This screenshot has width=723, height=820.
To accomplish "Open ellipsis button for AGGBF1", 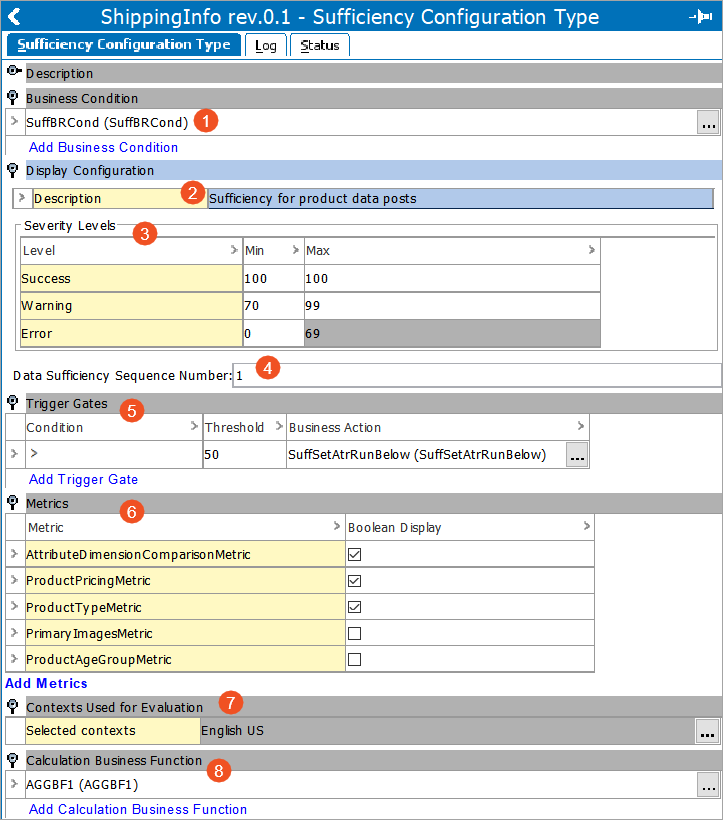I will [x=708, y=784].
